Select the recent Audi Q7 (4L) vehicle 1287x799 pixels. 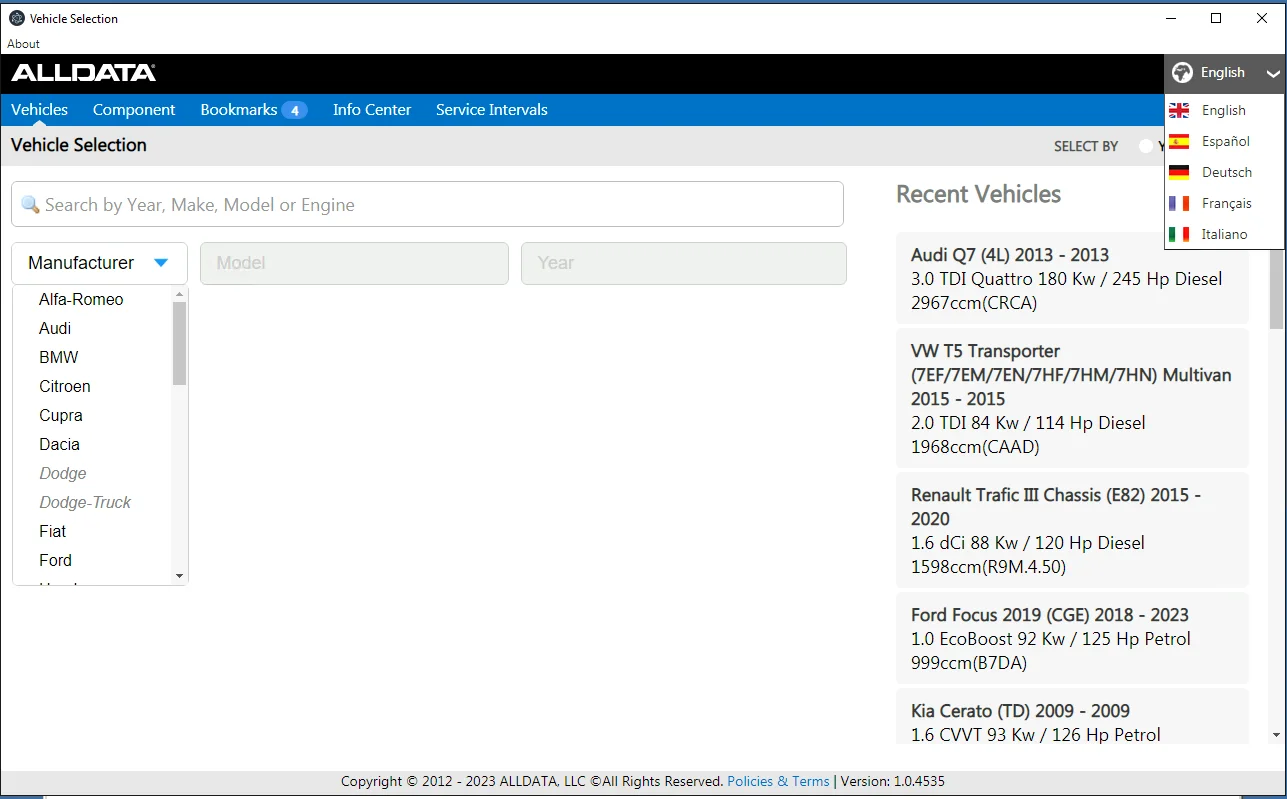(x=1072, y=279)
